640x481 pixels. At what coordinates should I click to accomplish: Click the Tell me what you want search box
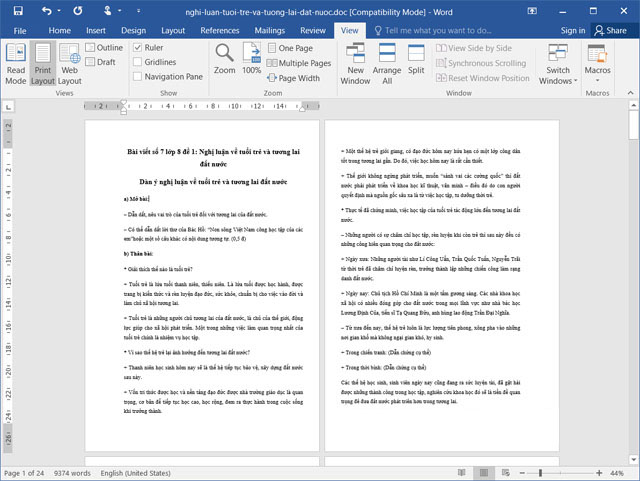(x=433, y=31)
